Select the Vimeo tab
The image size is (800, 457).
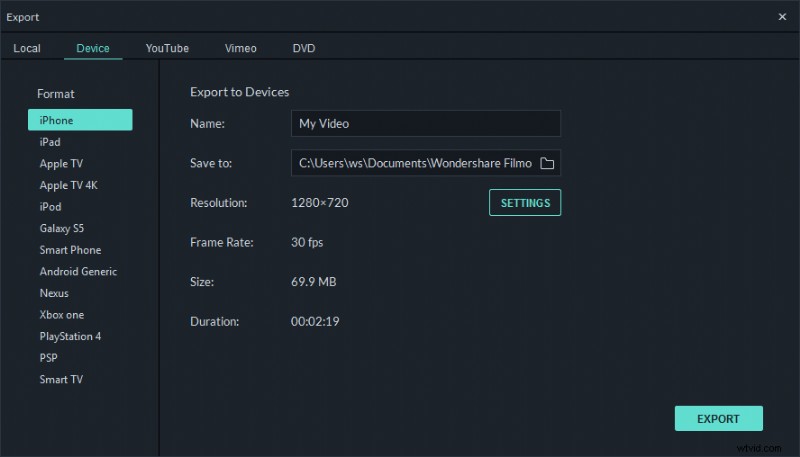[240, 48]
